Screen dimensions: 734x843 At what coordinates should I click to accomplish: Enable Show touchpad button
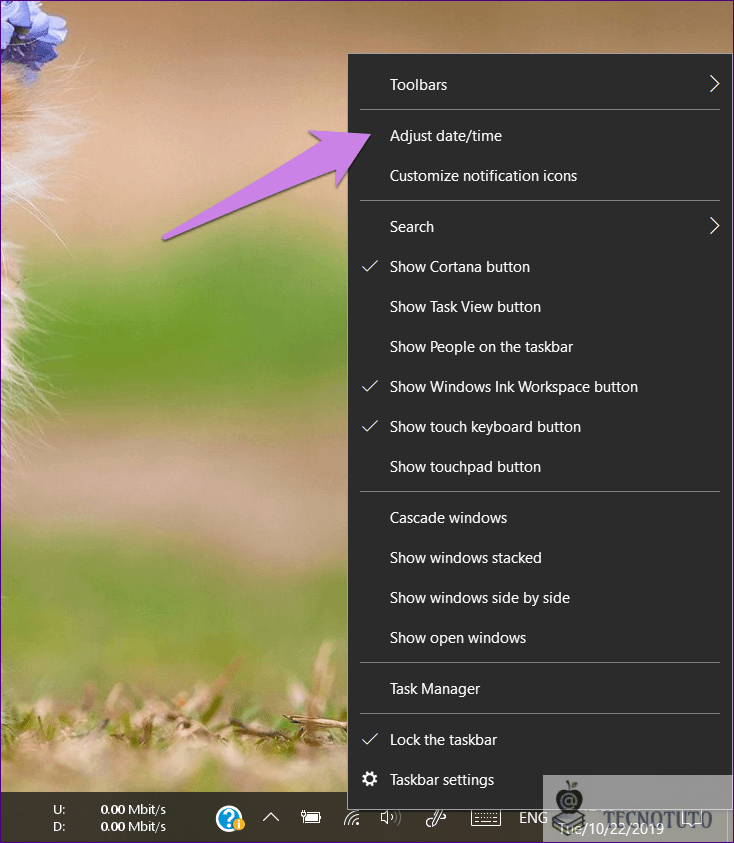pos(539,466)
